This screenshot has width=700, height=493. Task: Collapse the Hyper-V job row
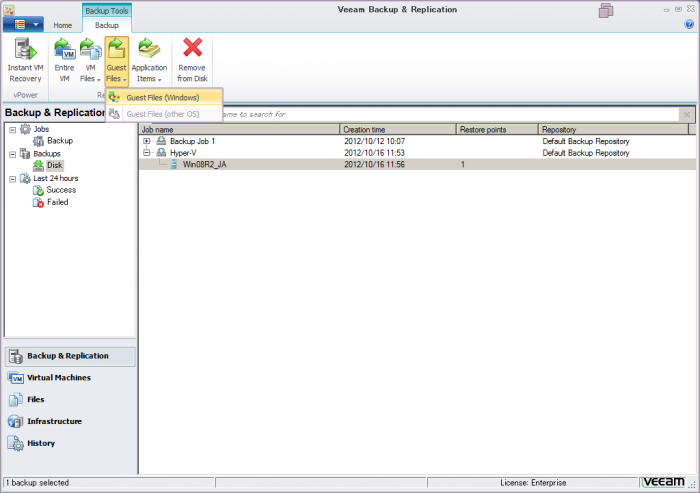point(146,153)
